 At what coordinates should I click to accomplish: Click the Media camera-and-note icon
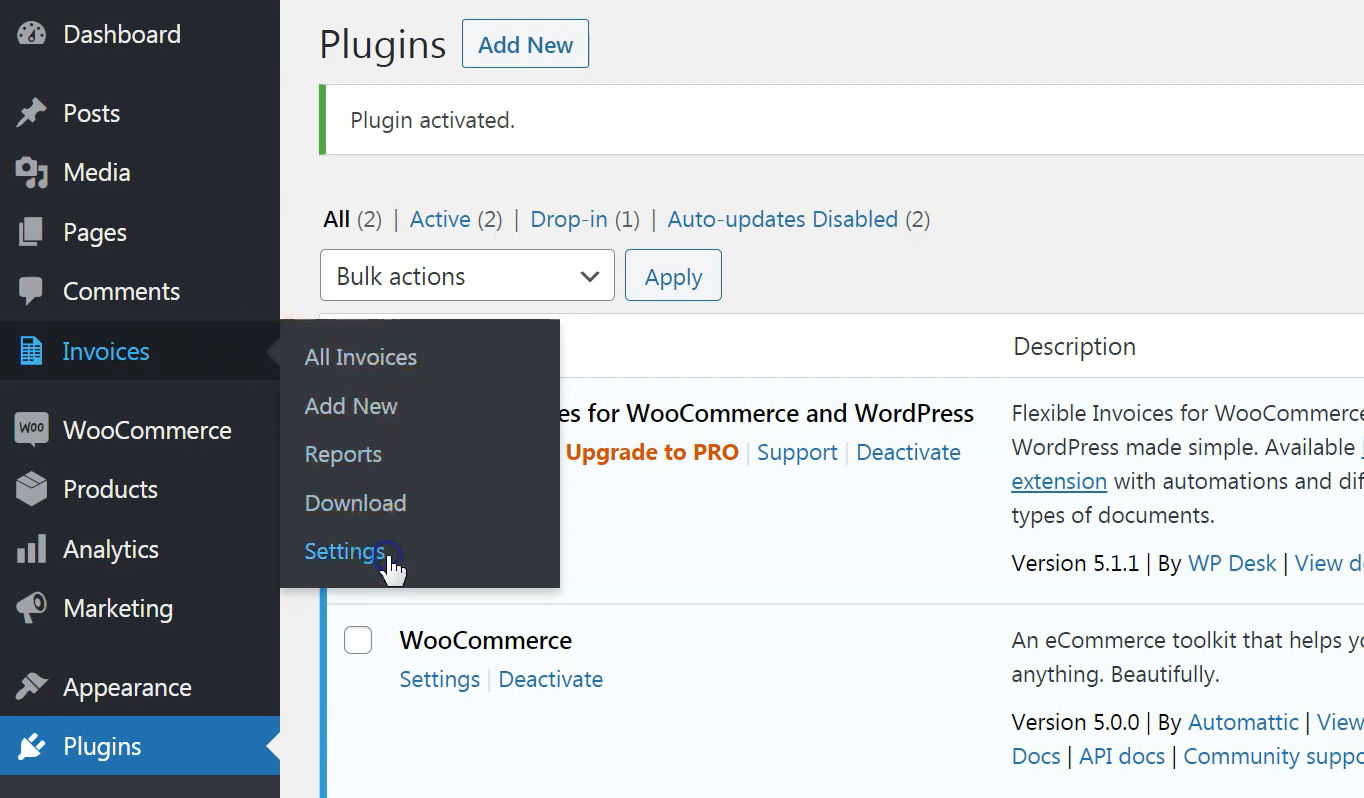(x=32, y=173)
